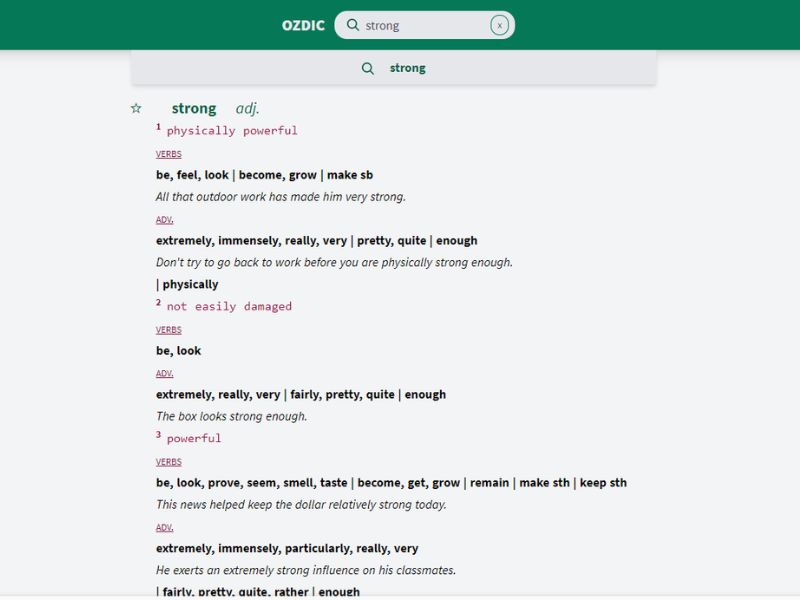Click 'extremely, immensely, particularly, really, very'
Image resolution: width=800 pixels, height=600 pixels.
(x=287, y=548)
